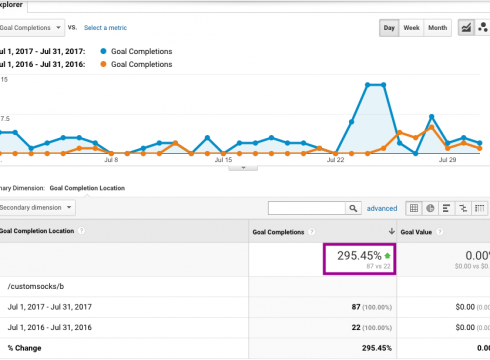The height and width of the screenshot is (360, 490).
Task: Open help icon next to Goal Value
Action: pos(440,232)
